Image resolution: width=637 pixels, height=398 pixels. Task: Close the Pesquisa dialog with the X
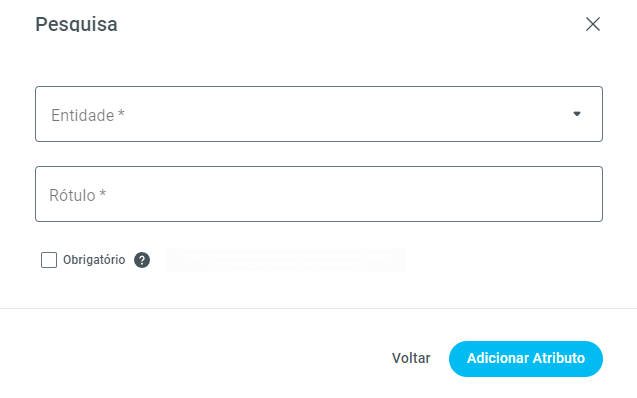[x=593, y=24]
